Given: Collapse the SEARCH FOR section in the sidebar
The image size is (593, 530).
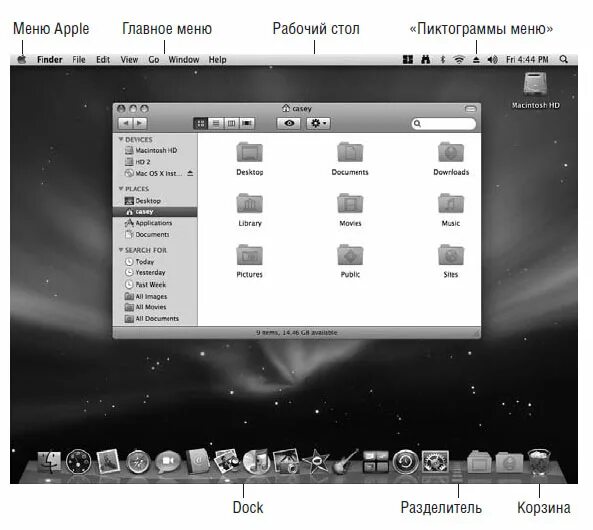Looking at the screenshot, I should [121, 250].
